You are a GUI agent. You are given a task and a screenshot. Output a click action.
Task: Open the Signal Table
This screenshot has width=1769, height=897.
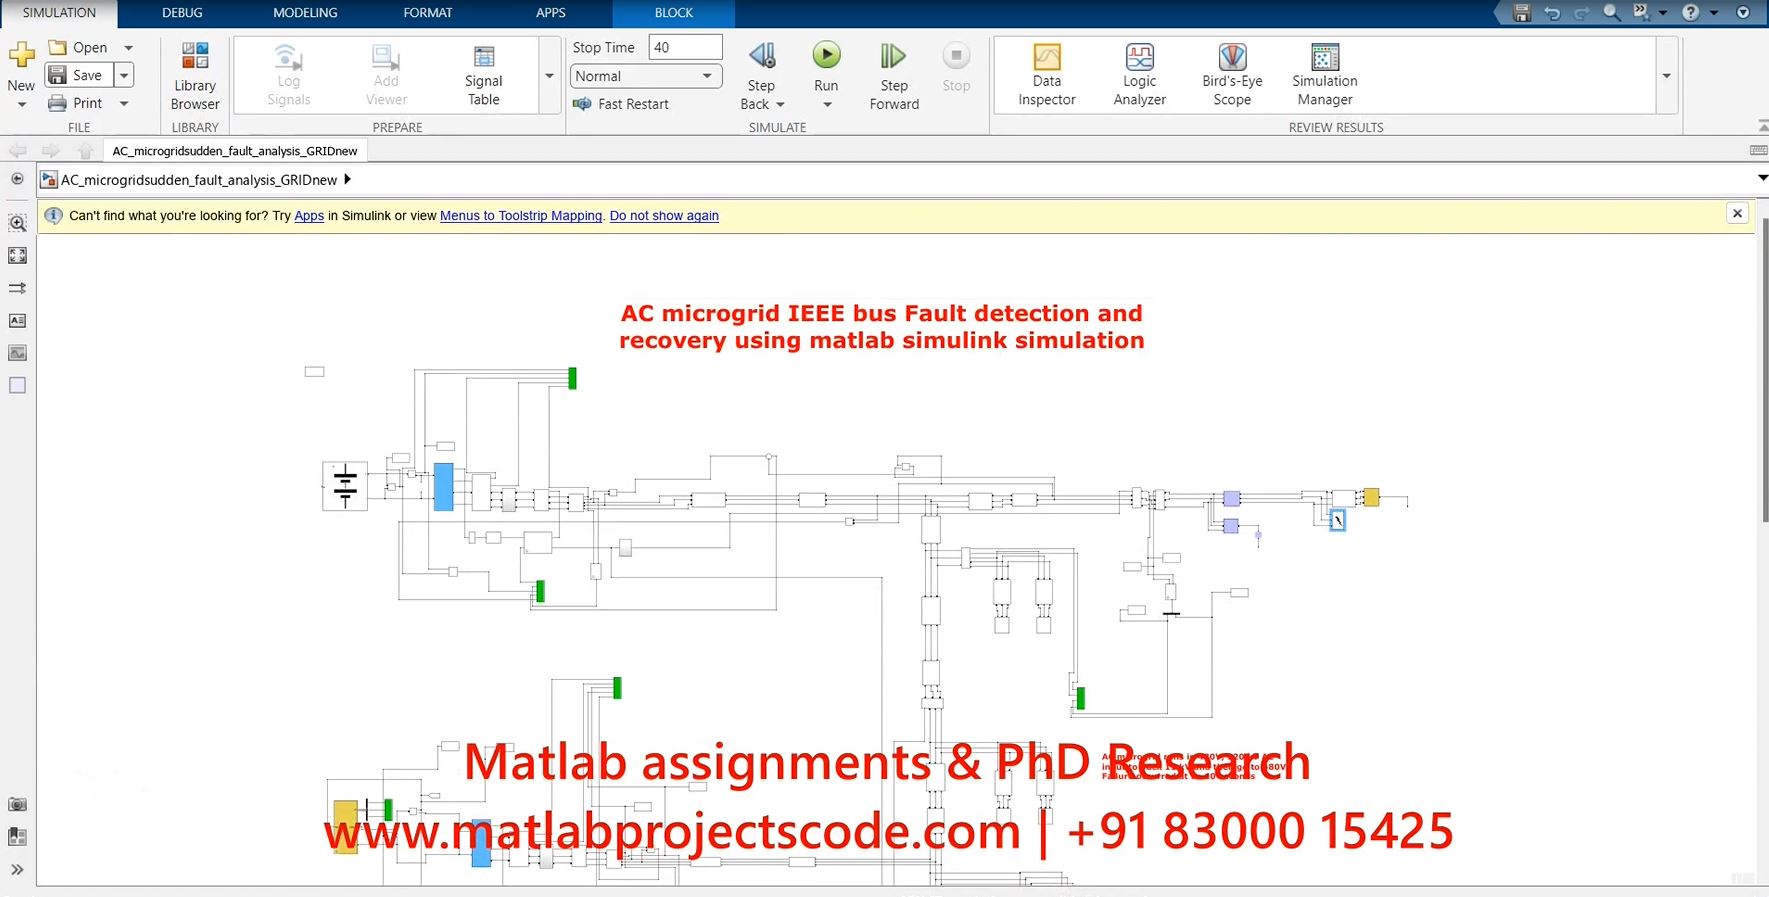483,75
